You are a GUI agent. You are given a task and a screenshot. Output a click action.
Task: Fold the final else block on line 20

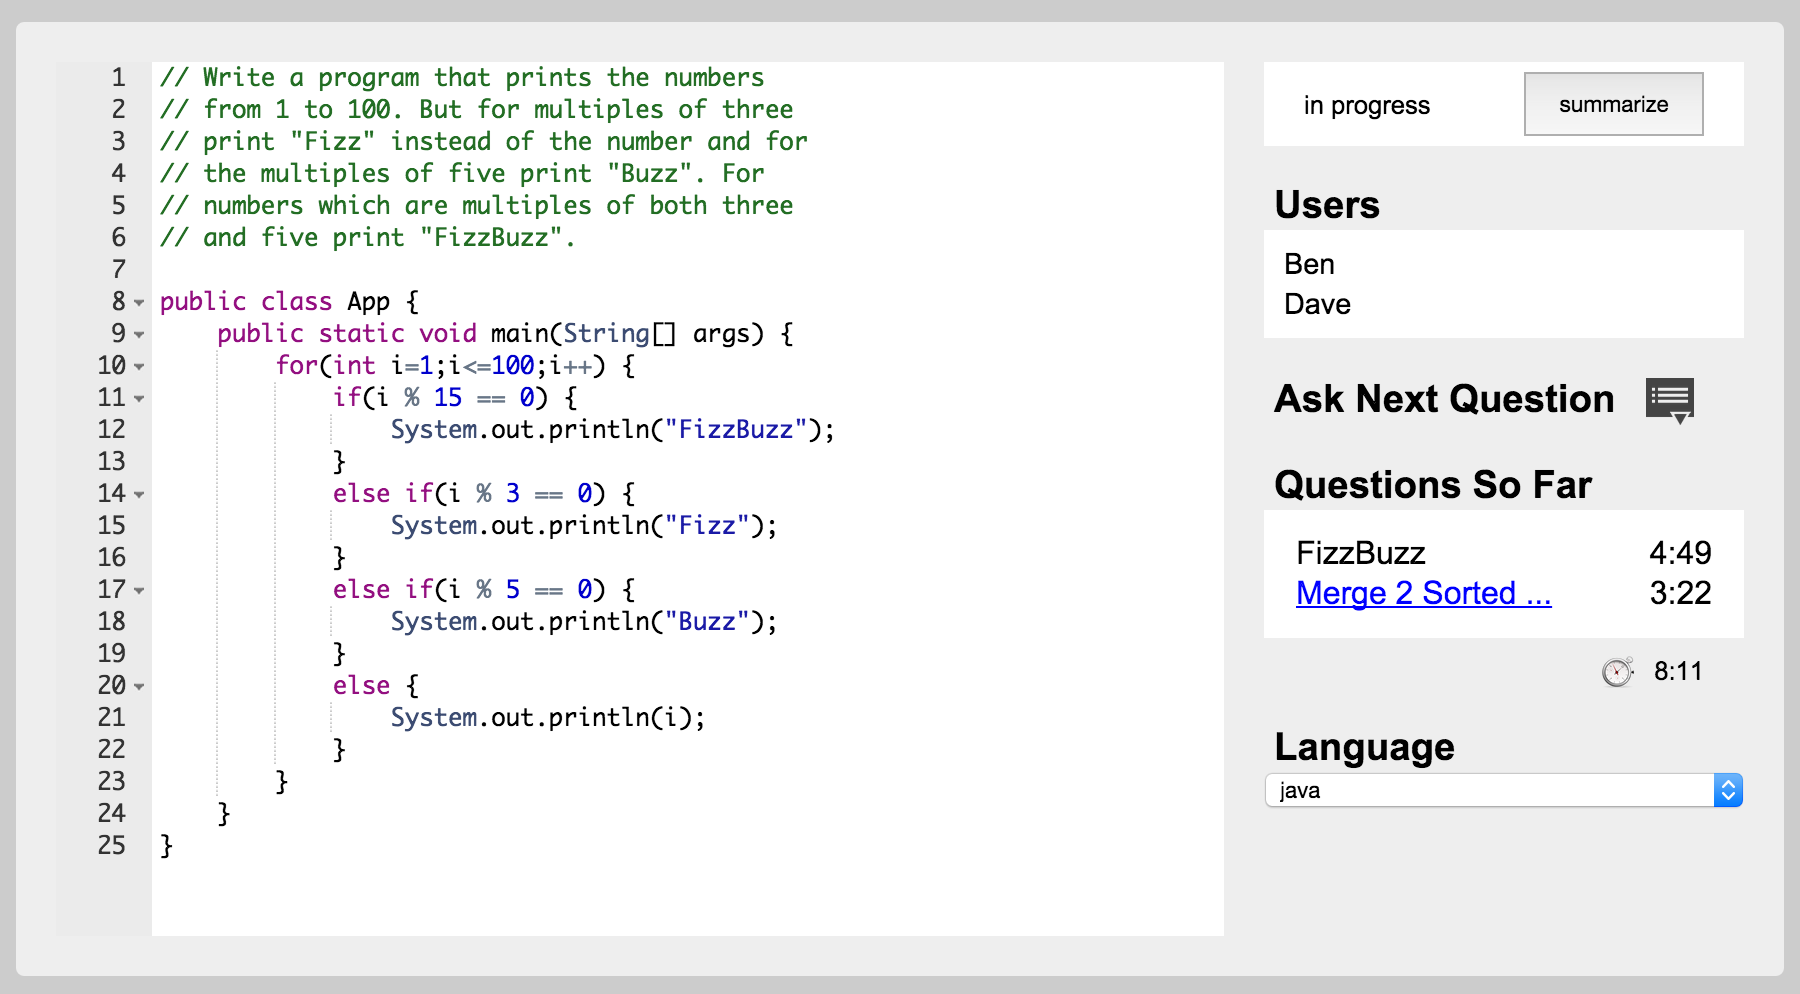(139, 686)
